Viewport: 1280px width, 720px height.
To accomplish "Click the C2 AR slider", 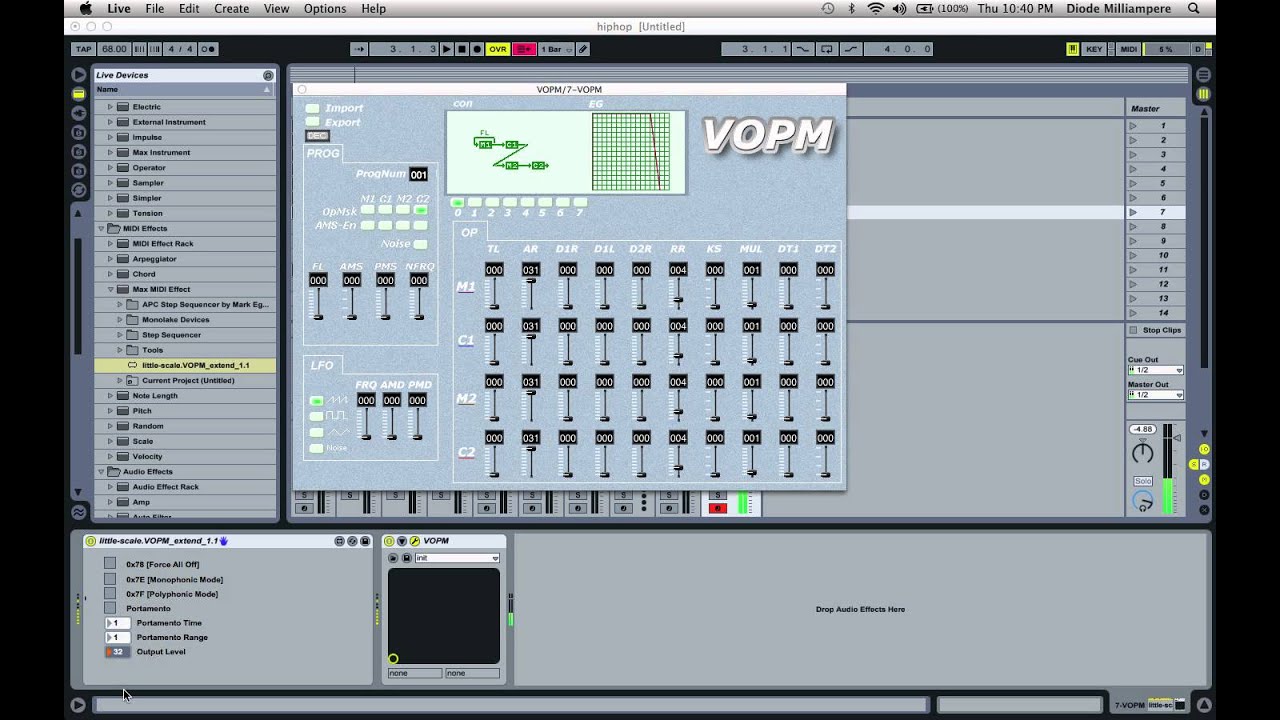I will pos(531,462).
